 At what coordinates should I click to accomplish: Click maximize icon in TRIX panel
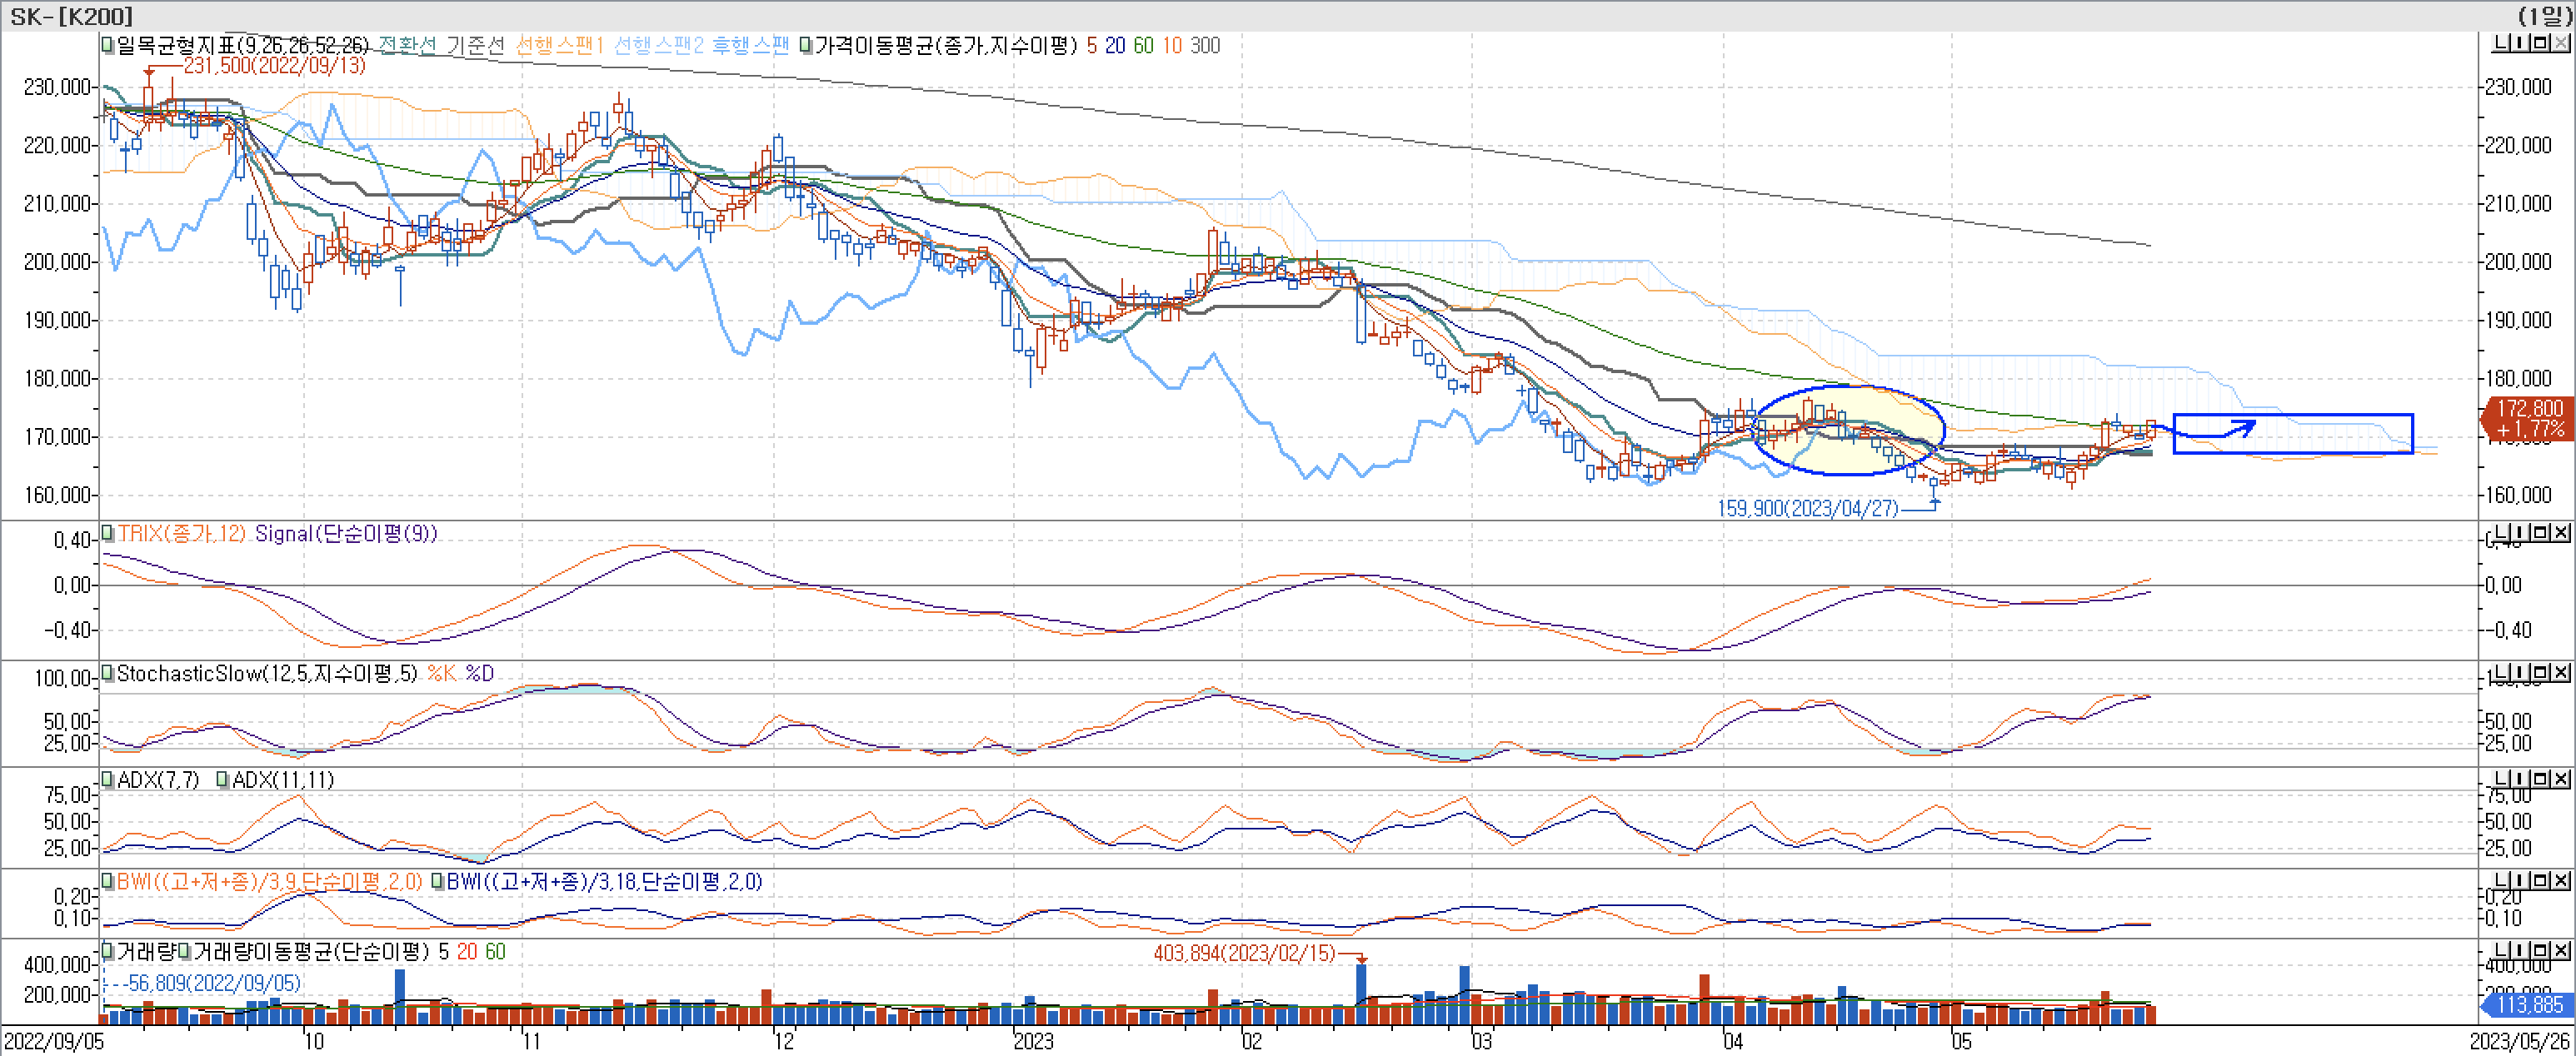(2541, 532)
